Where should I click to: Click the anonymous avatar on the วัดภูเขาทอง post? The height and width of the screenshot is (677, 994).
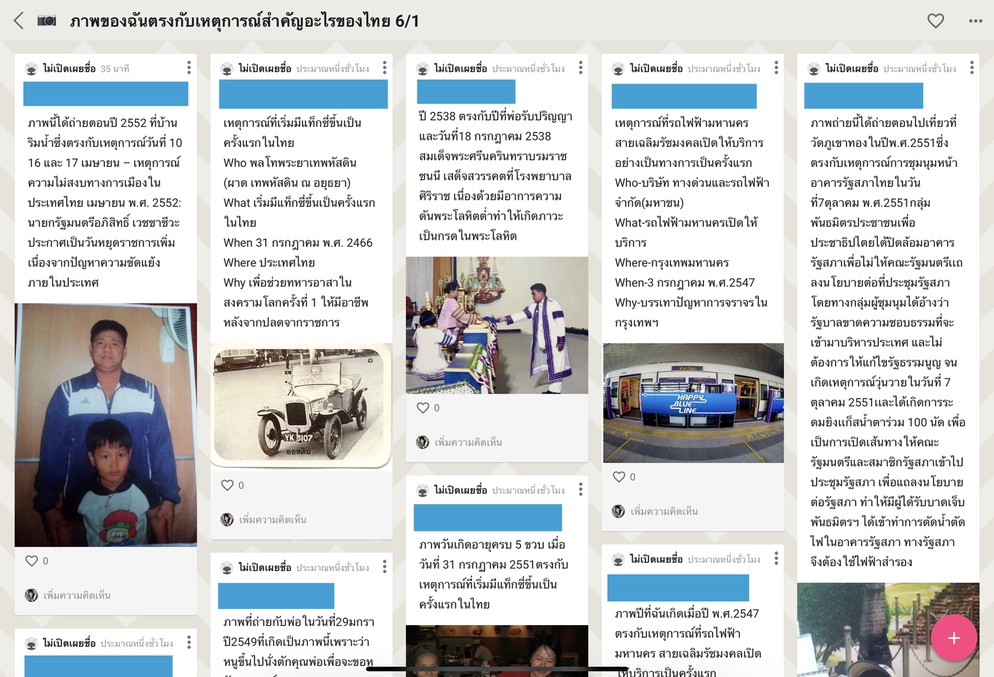click(814, 68)
